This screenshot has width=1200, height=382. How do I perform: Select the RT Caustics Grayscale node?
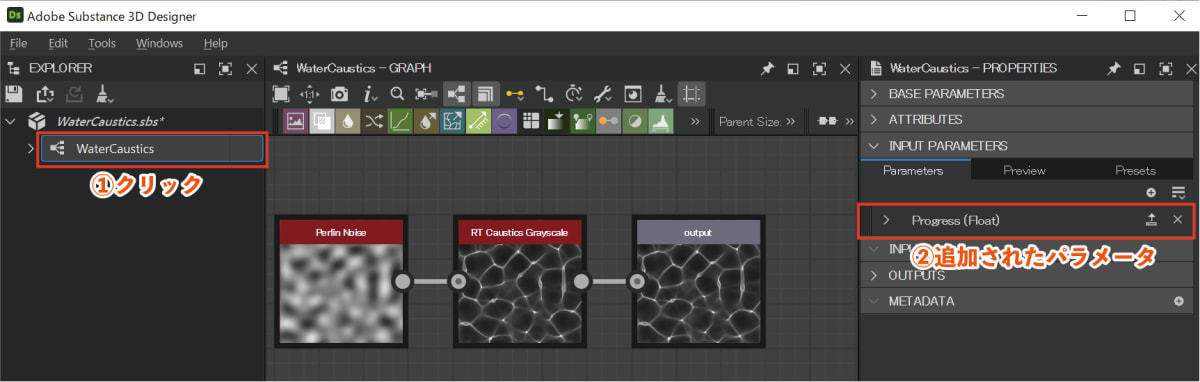(519, 282)
